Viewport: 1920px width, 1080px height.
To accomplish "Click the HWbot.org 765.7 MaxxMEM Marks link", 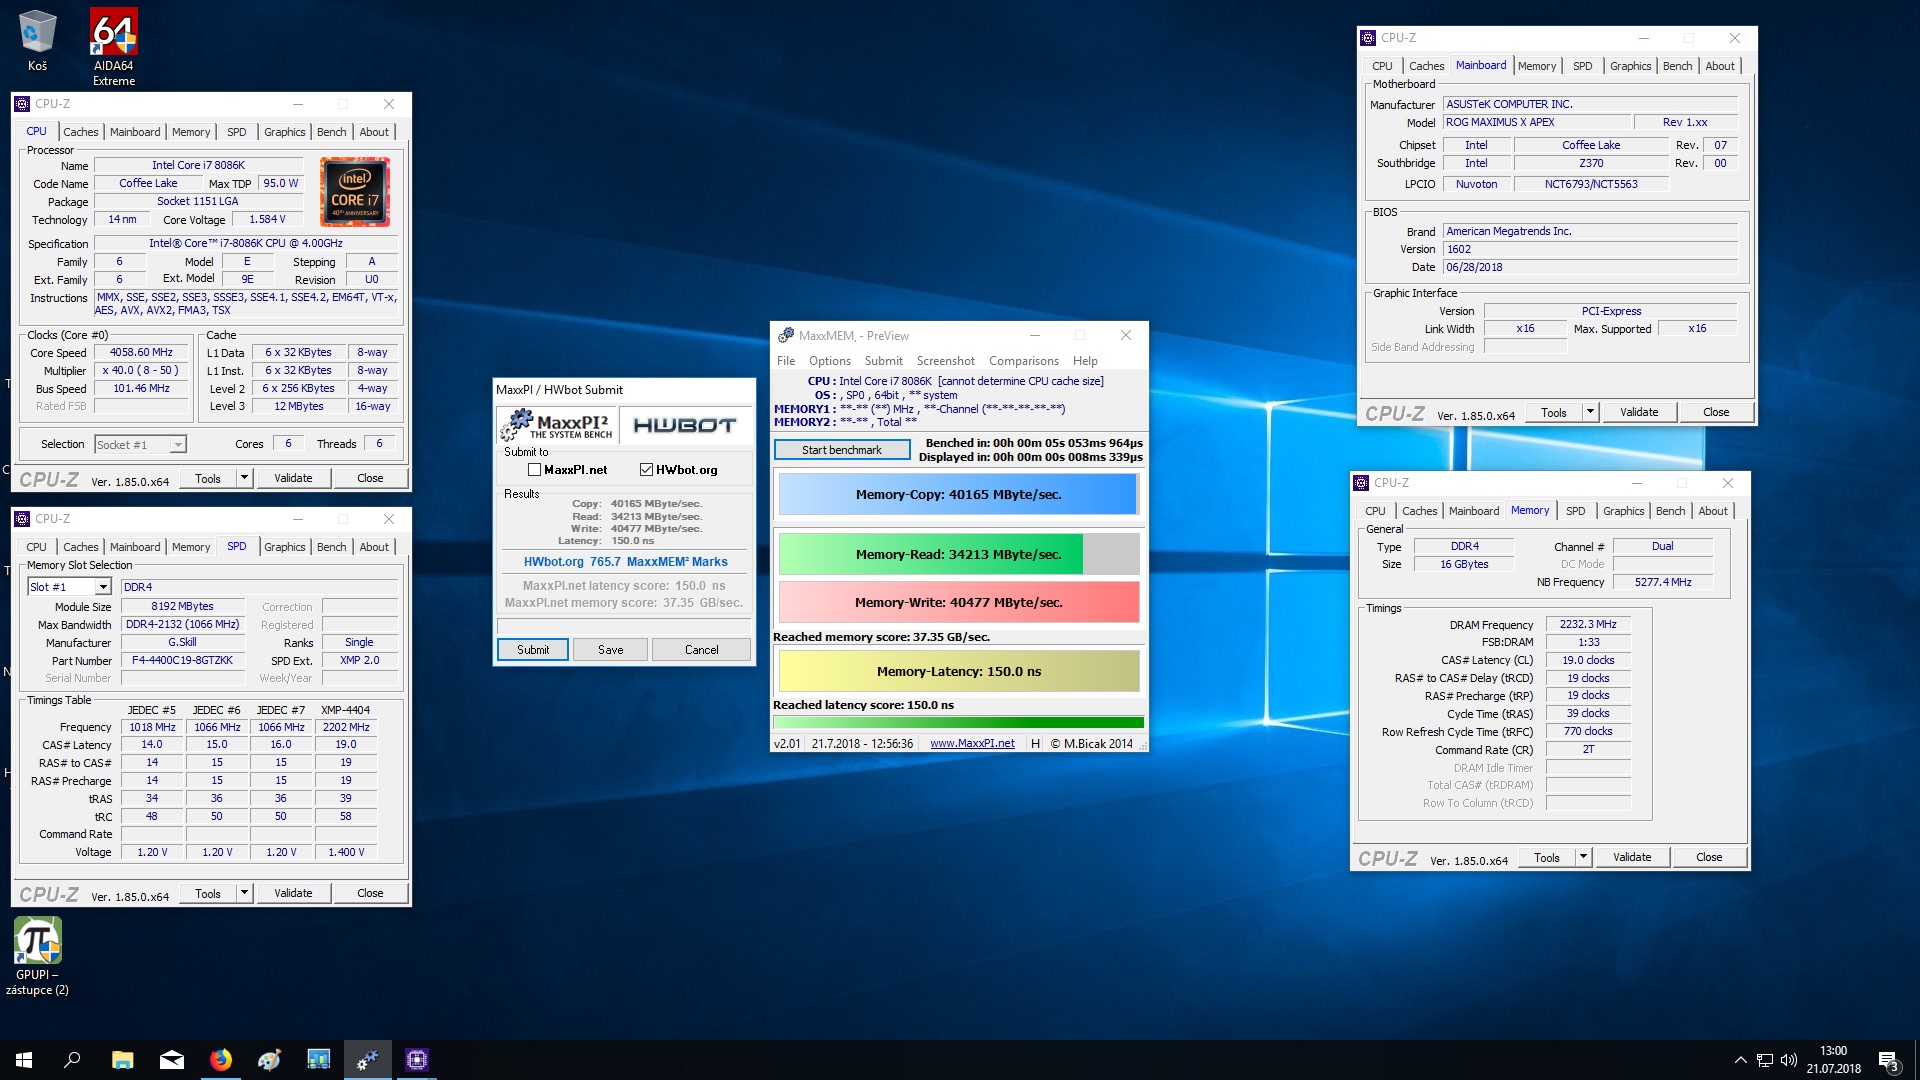I will pyautogui.click(x=625, y=562).
